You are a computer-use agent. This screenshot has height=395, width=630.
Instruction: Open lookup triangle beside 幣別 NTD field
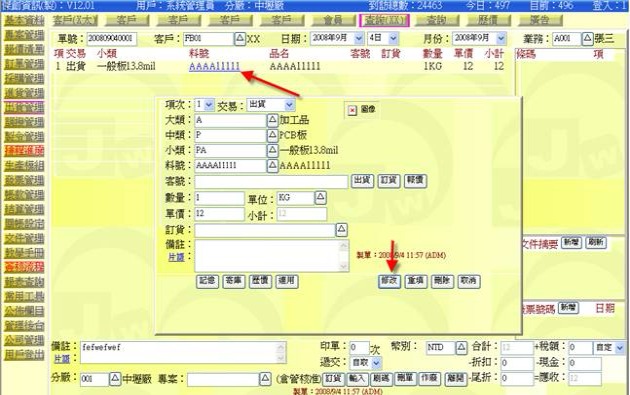461,347
